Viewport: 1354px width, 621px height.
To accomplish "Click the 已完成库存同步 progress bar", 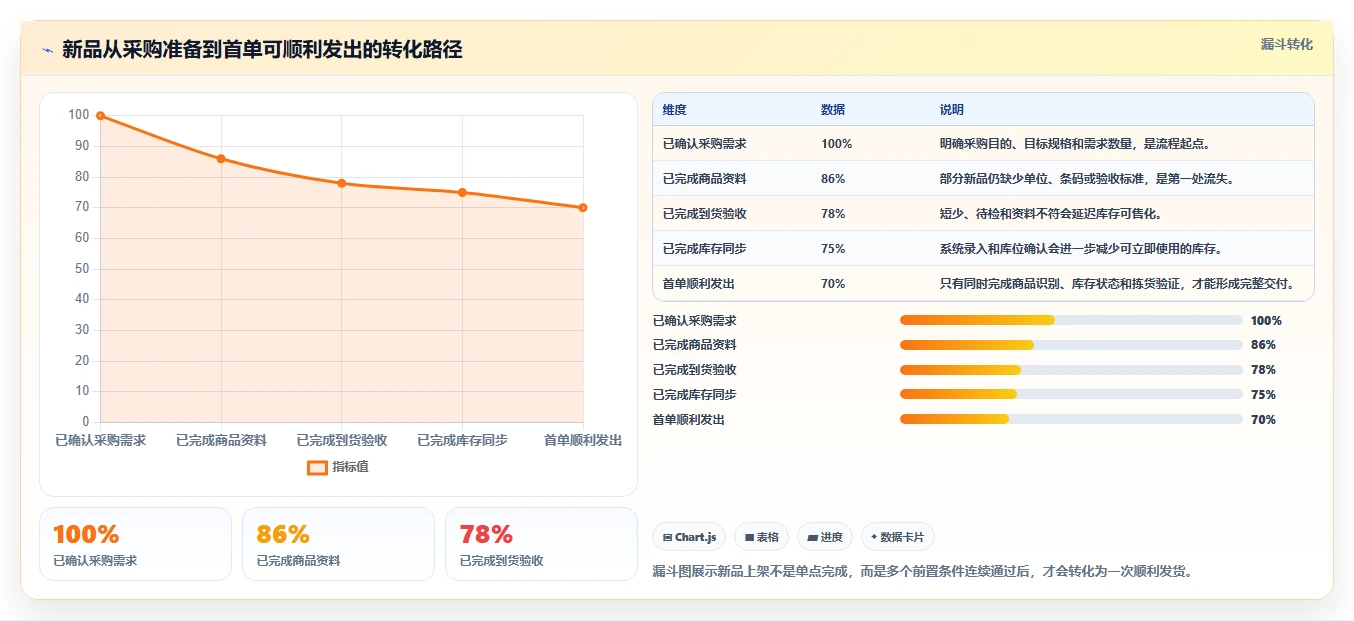I will coord(1071,394).
